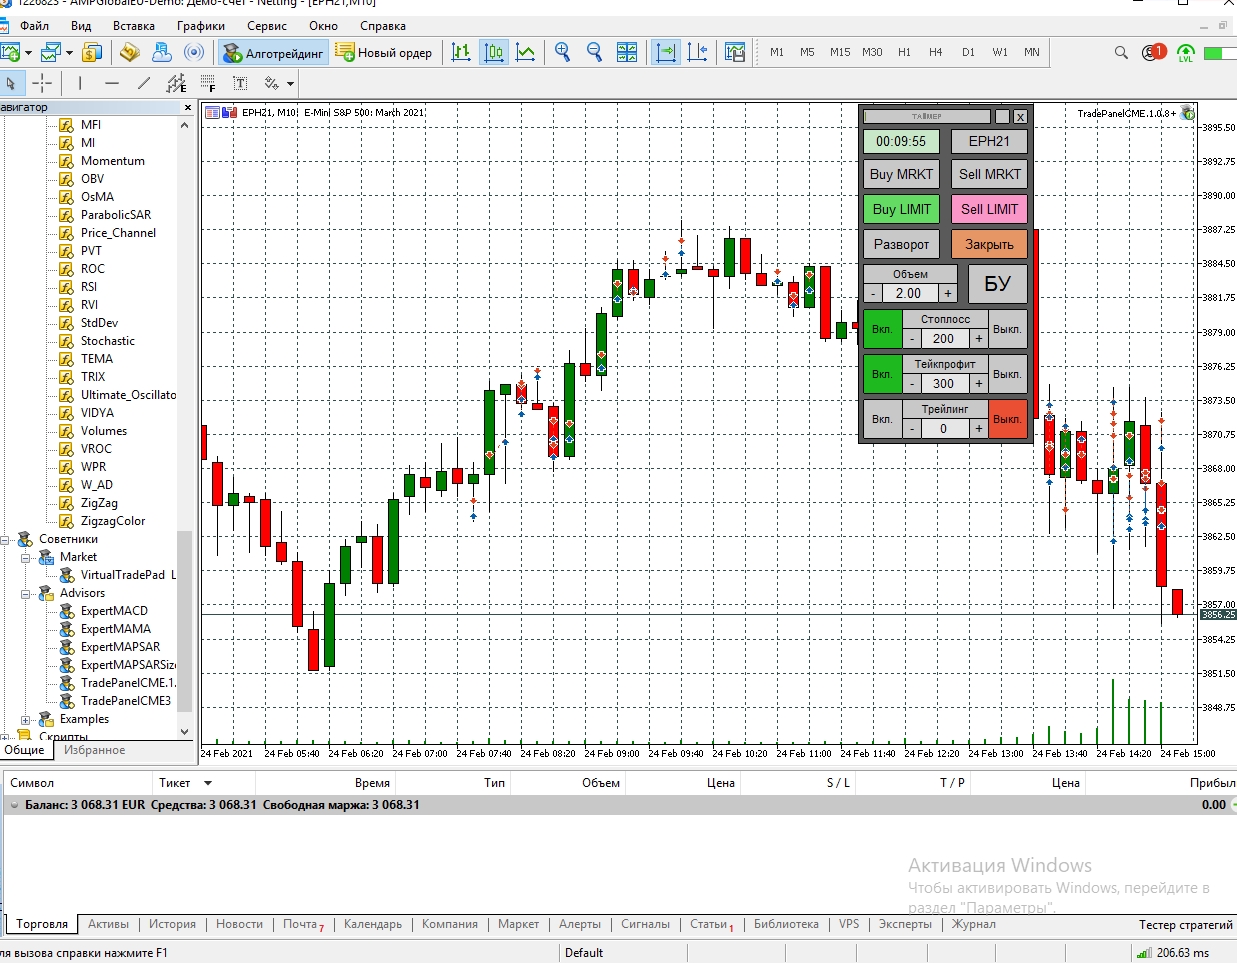Screen dimensions: 1237x963
Task: Show the Market Watch window
Action: [x=92, y=52]
